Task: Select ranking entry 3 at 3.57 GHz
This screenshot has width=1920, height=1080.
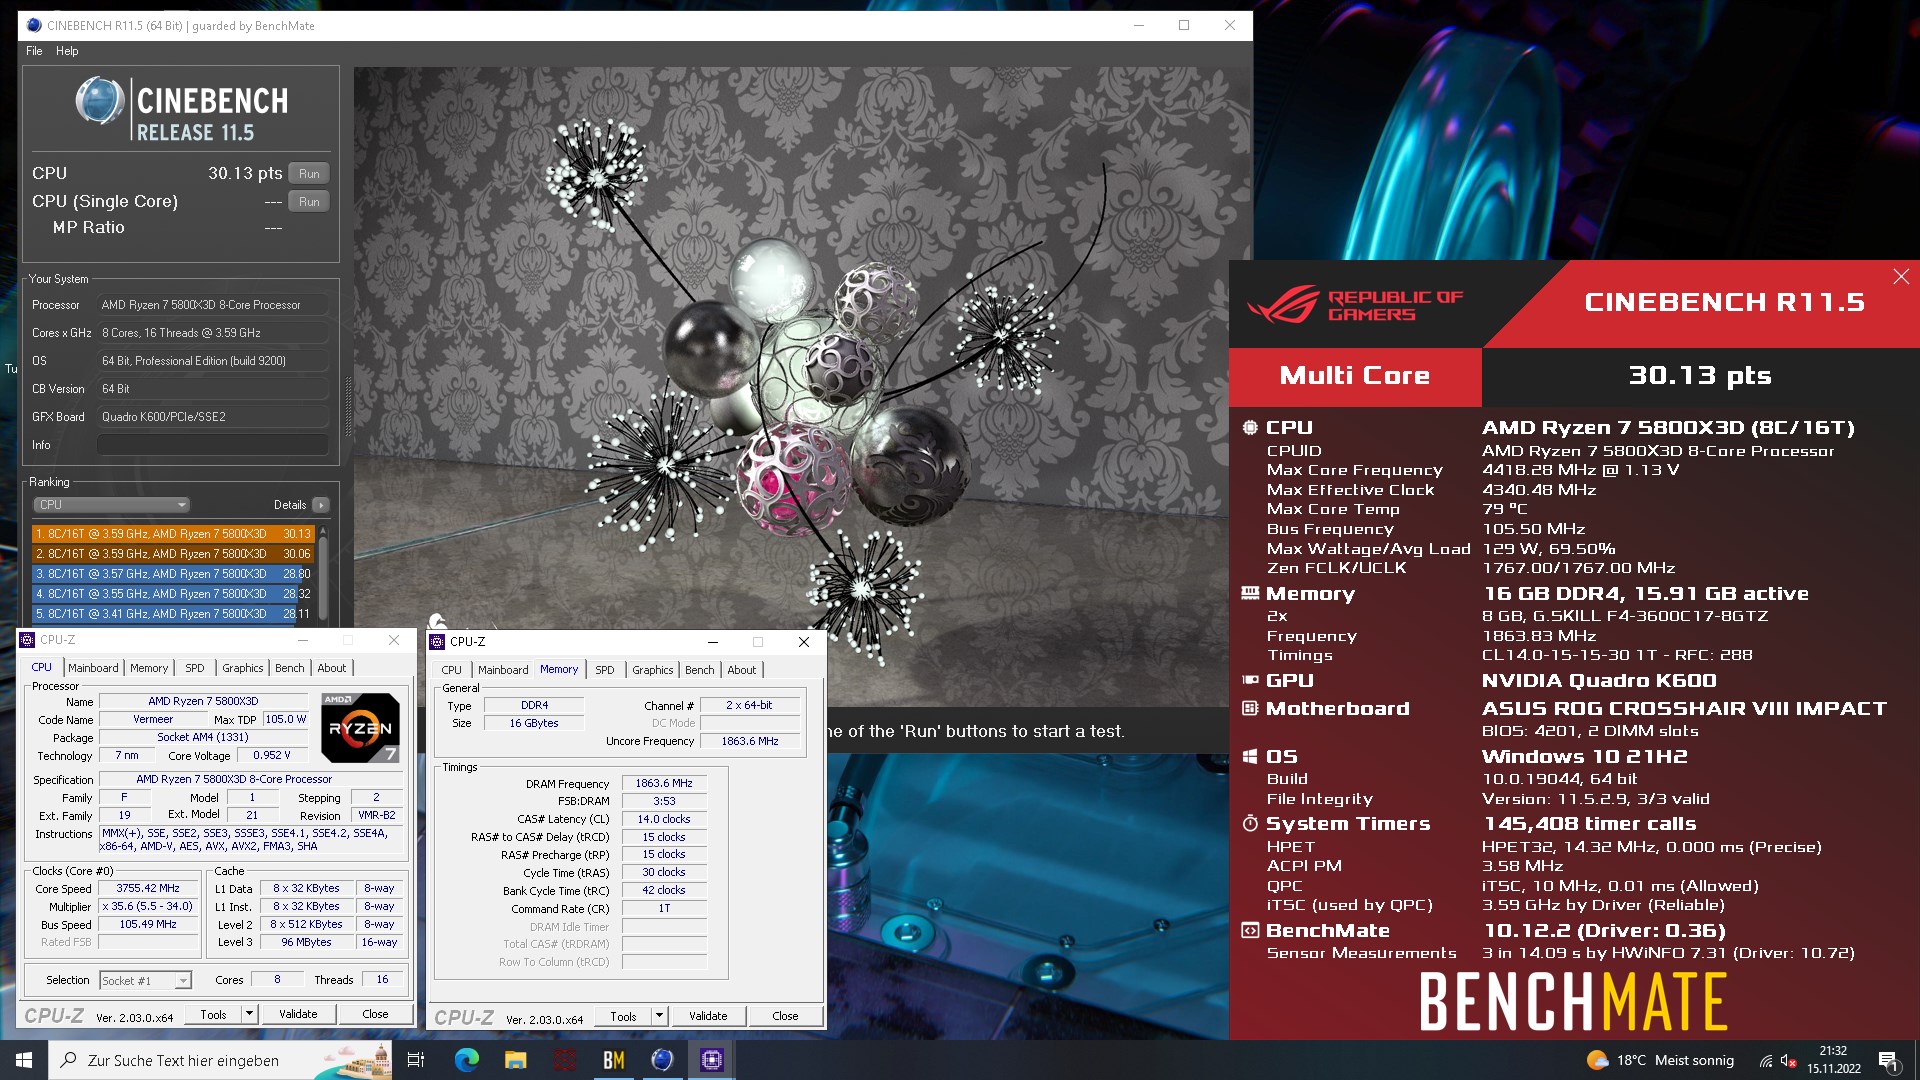Action: tap(173, 574)
